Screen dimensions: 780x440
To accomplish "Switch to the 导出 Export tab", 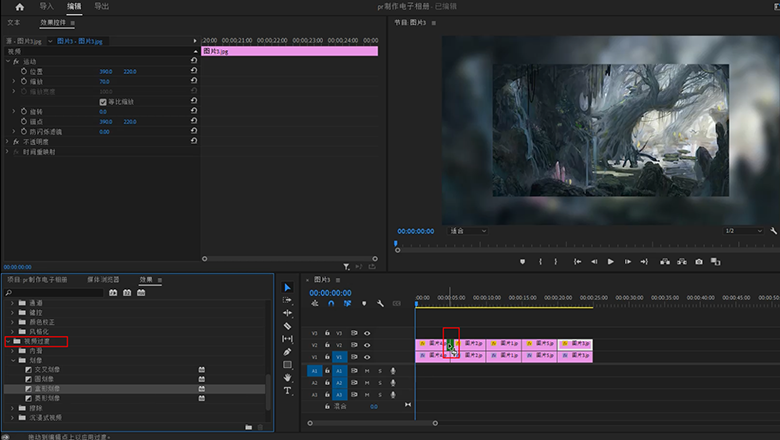I will click(x=101, y=6).
